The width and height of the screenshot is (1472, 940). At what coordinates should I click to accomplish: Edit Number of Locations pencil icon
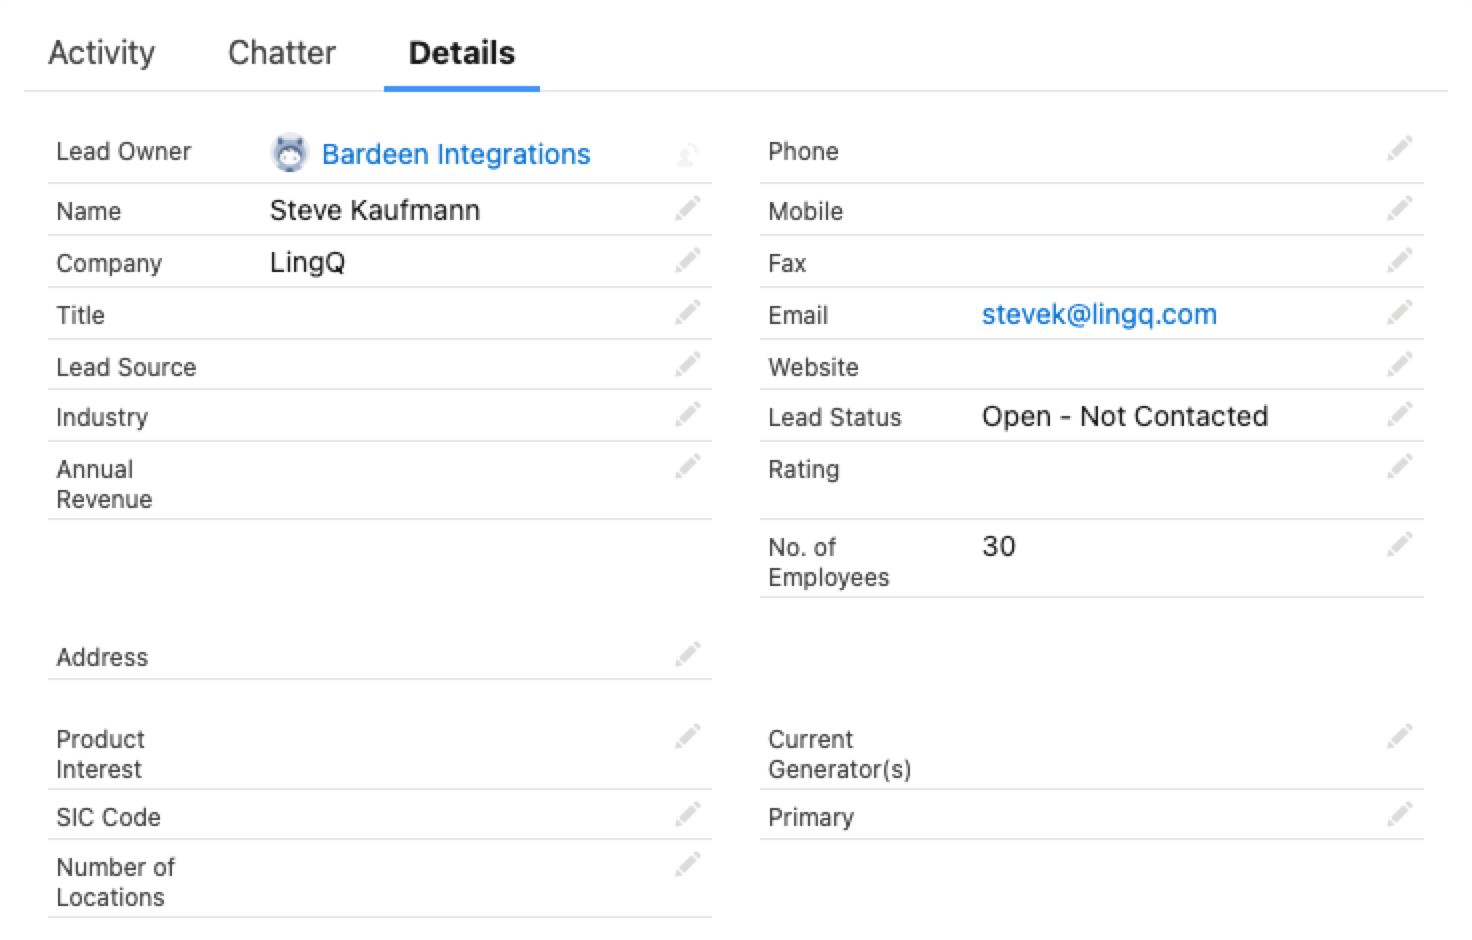[688, 864]
